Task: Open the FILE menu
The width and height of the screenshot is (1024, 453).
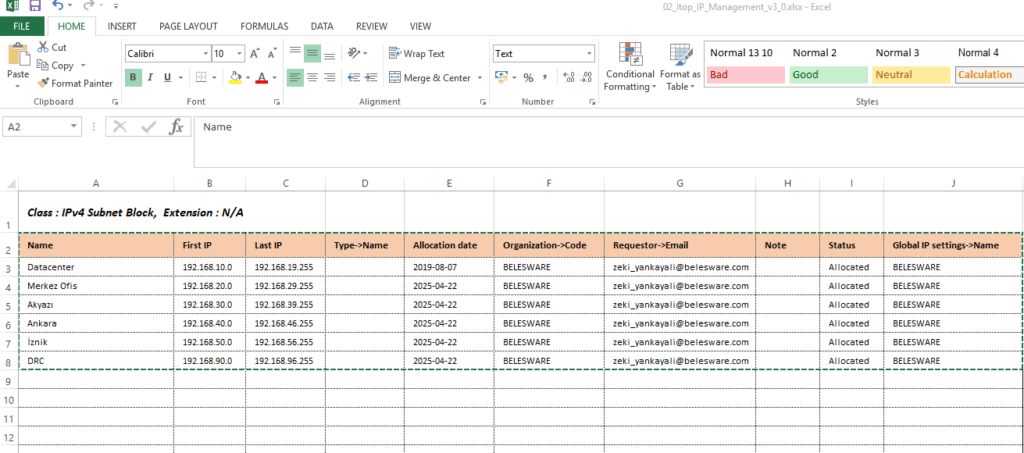Action: point(21,26)
